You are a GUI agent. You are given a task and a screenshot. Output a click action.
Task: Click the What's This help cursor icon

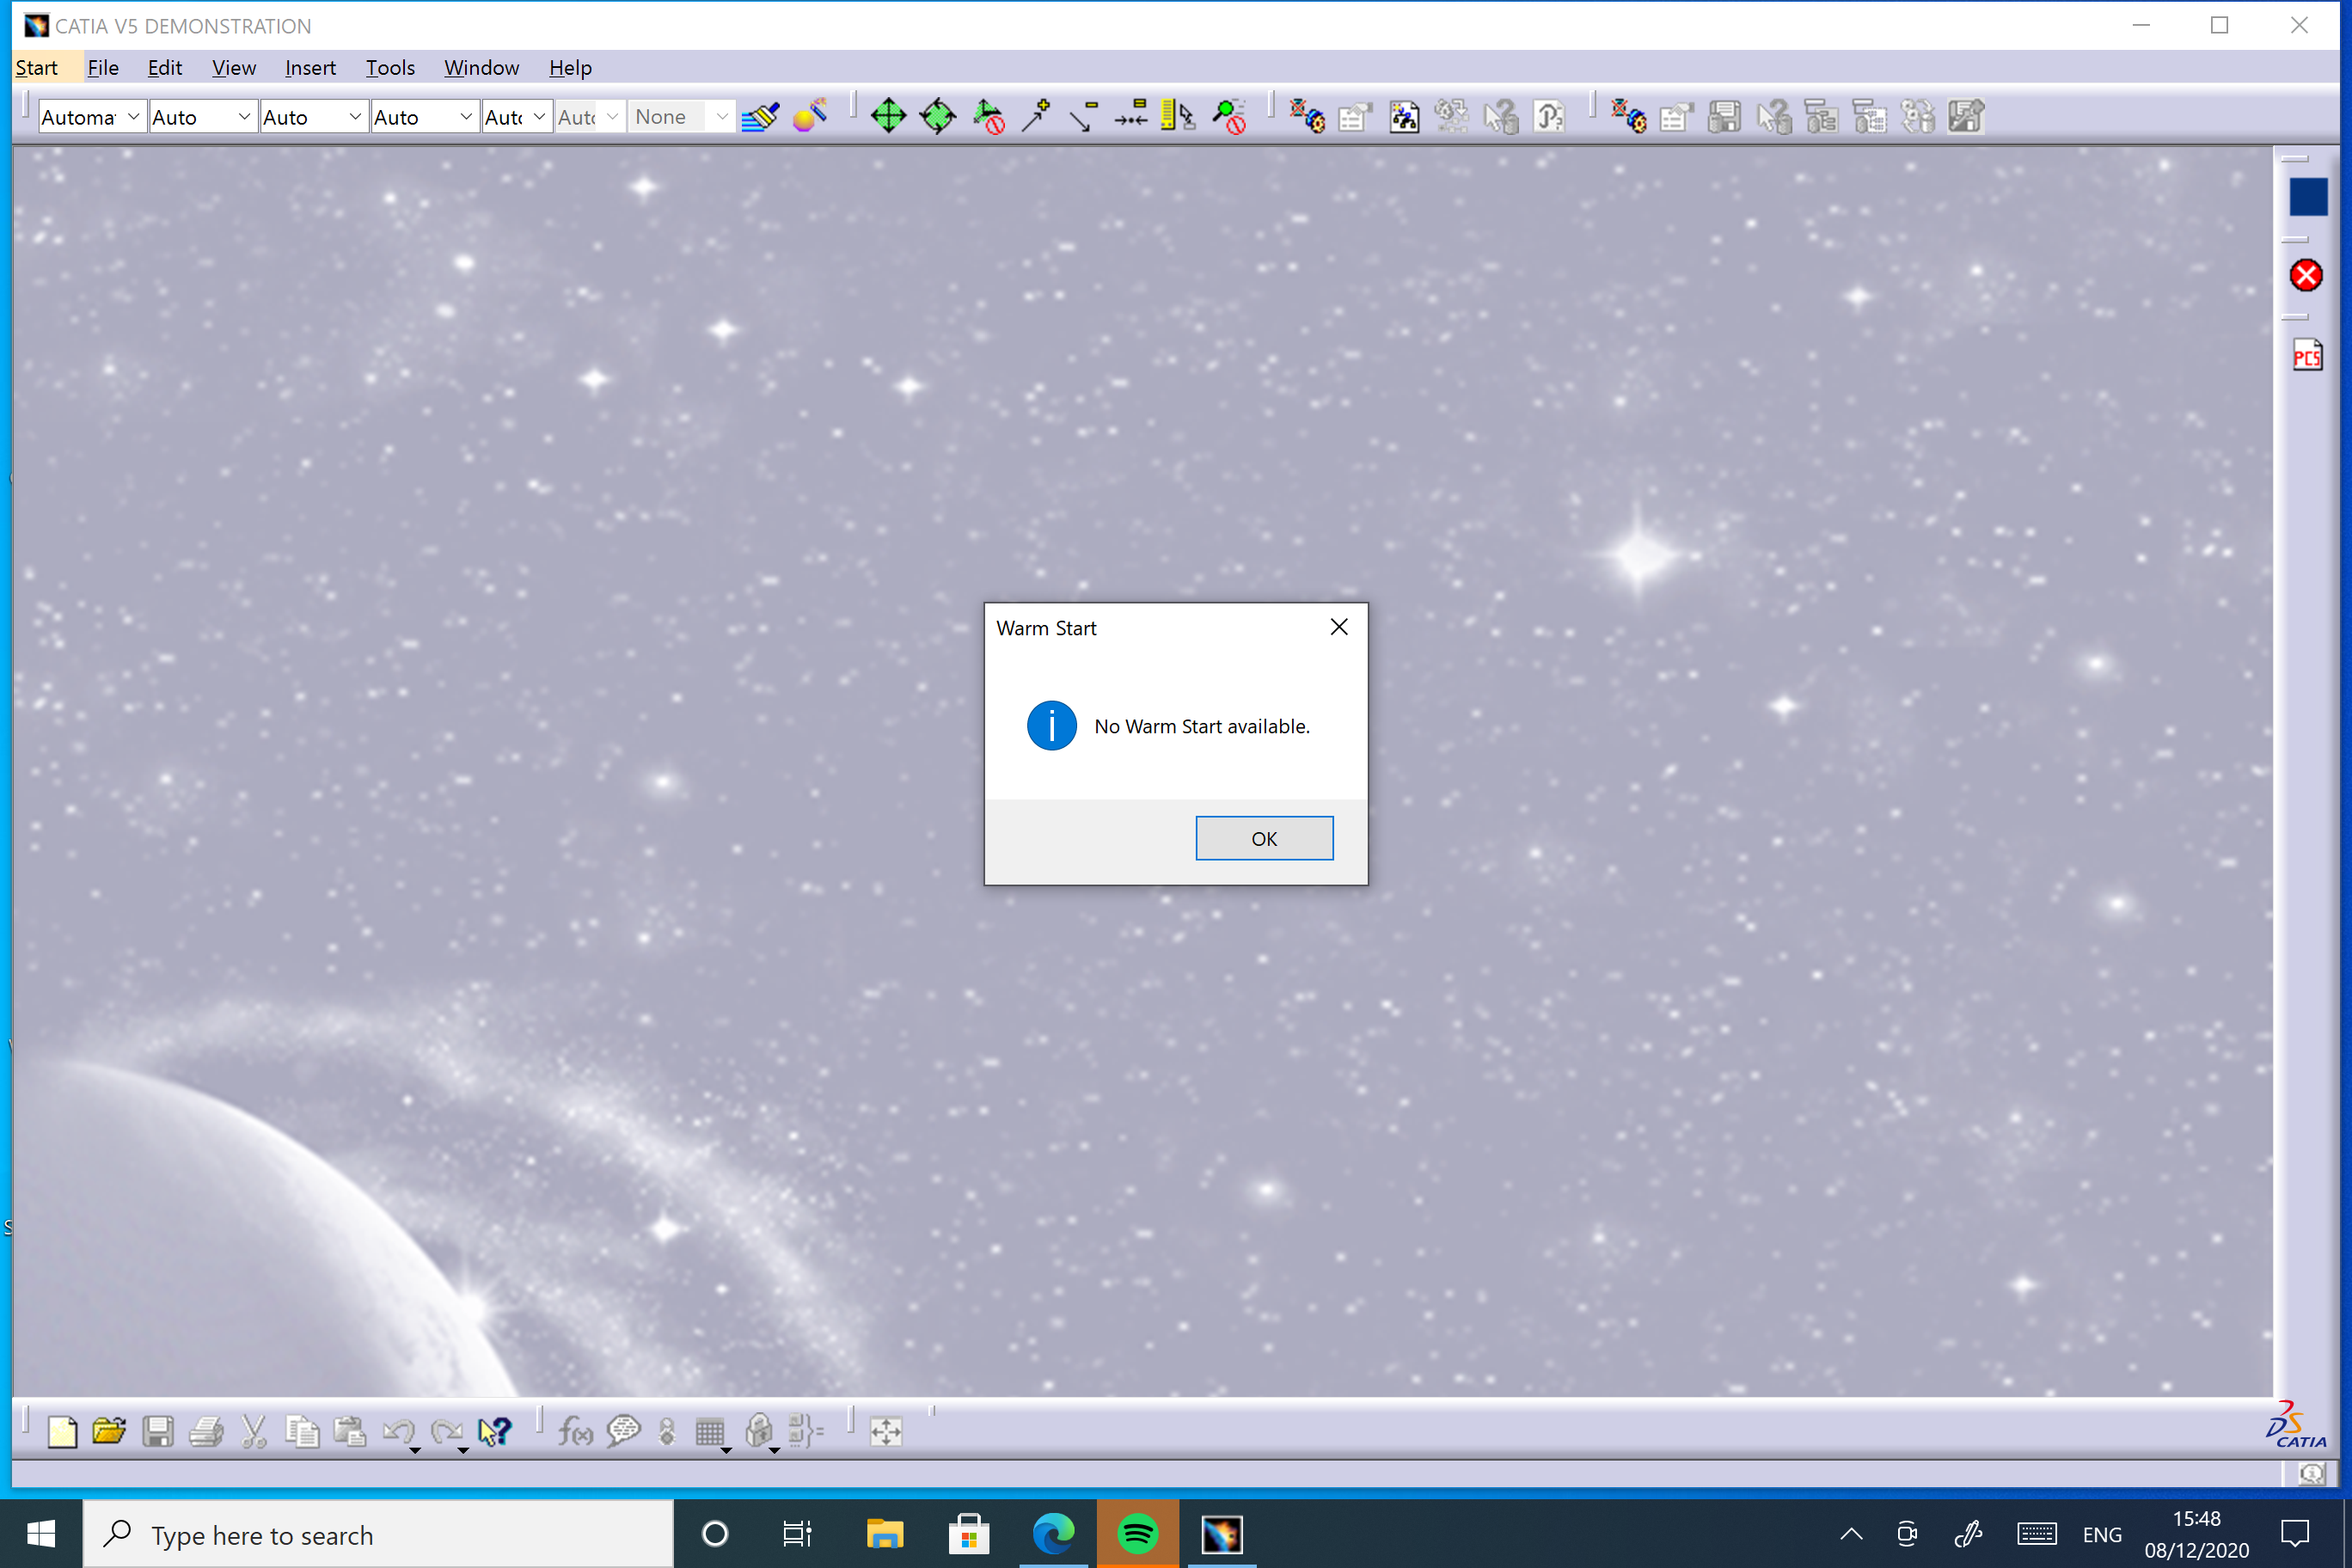495,1432
